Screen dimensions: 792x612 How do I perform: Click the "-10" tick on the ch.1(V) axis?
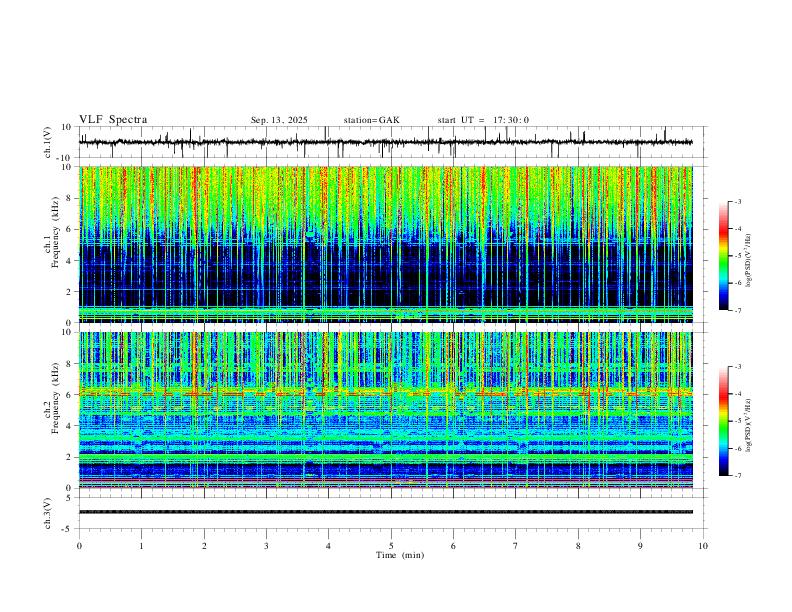[x=64, y=158]
